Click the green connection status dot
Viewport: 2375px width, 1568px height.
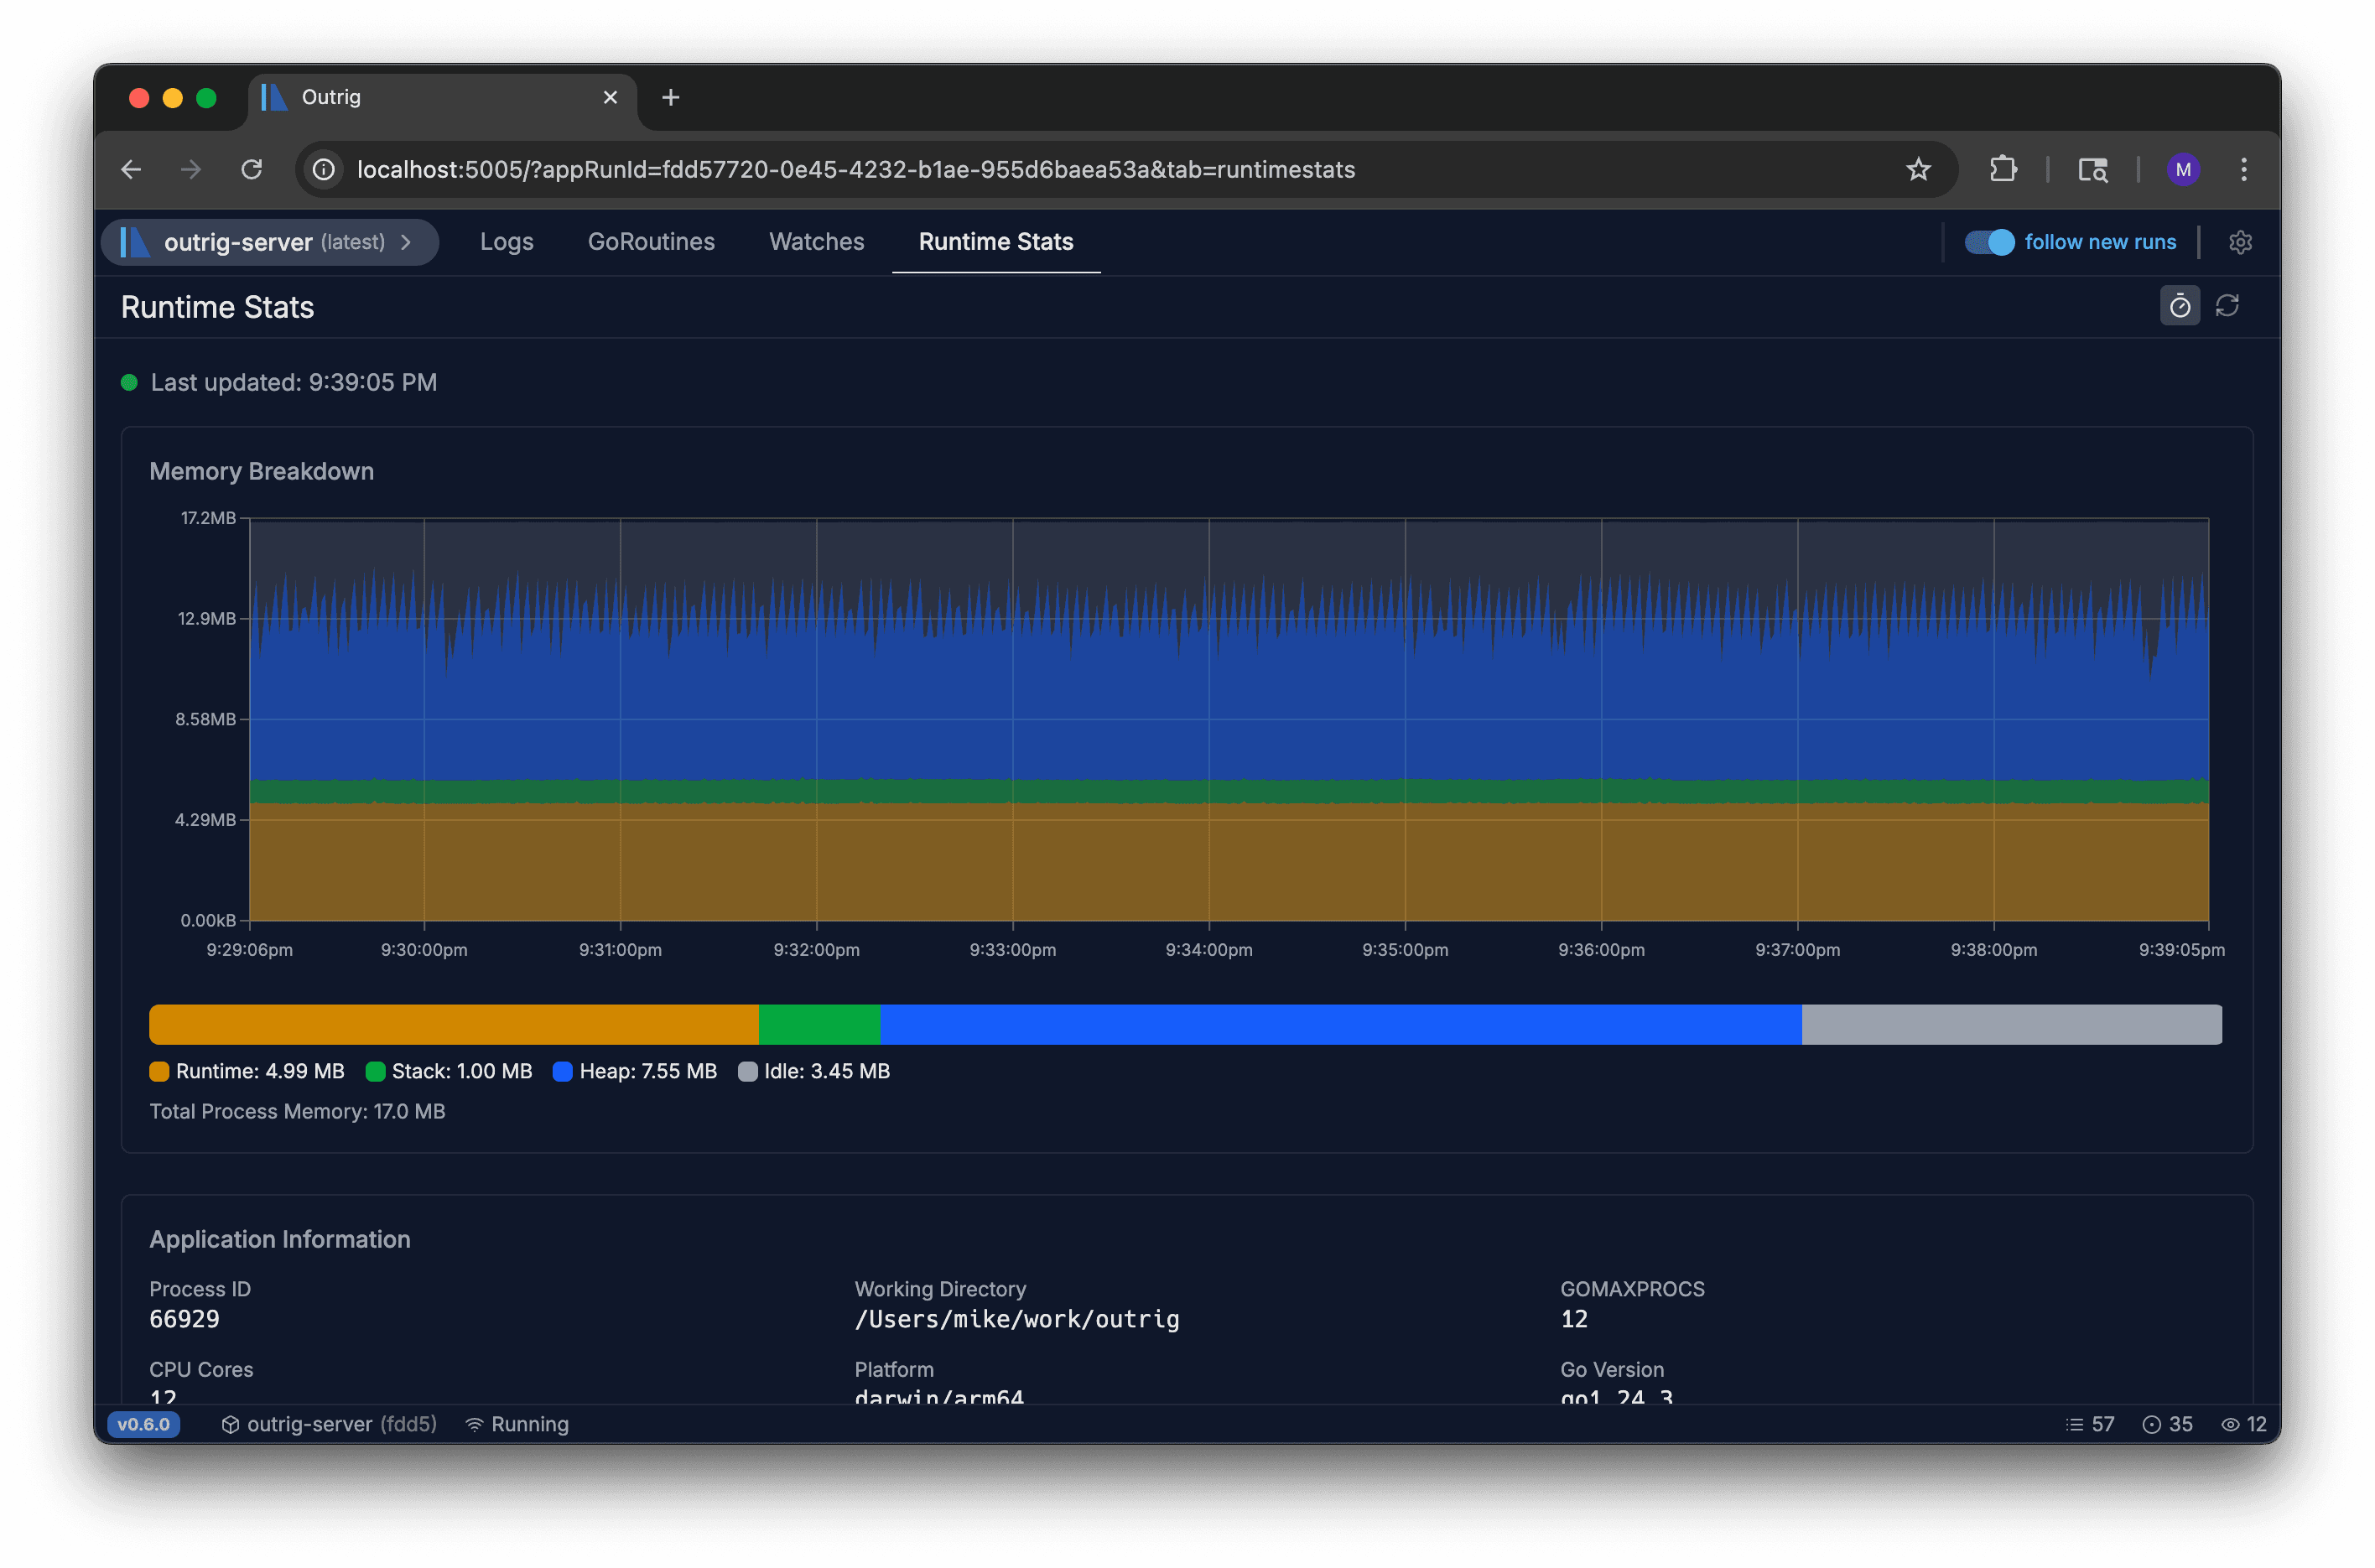point(130,382)
